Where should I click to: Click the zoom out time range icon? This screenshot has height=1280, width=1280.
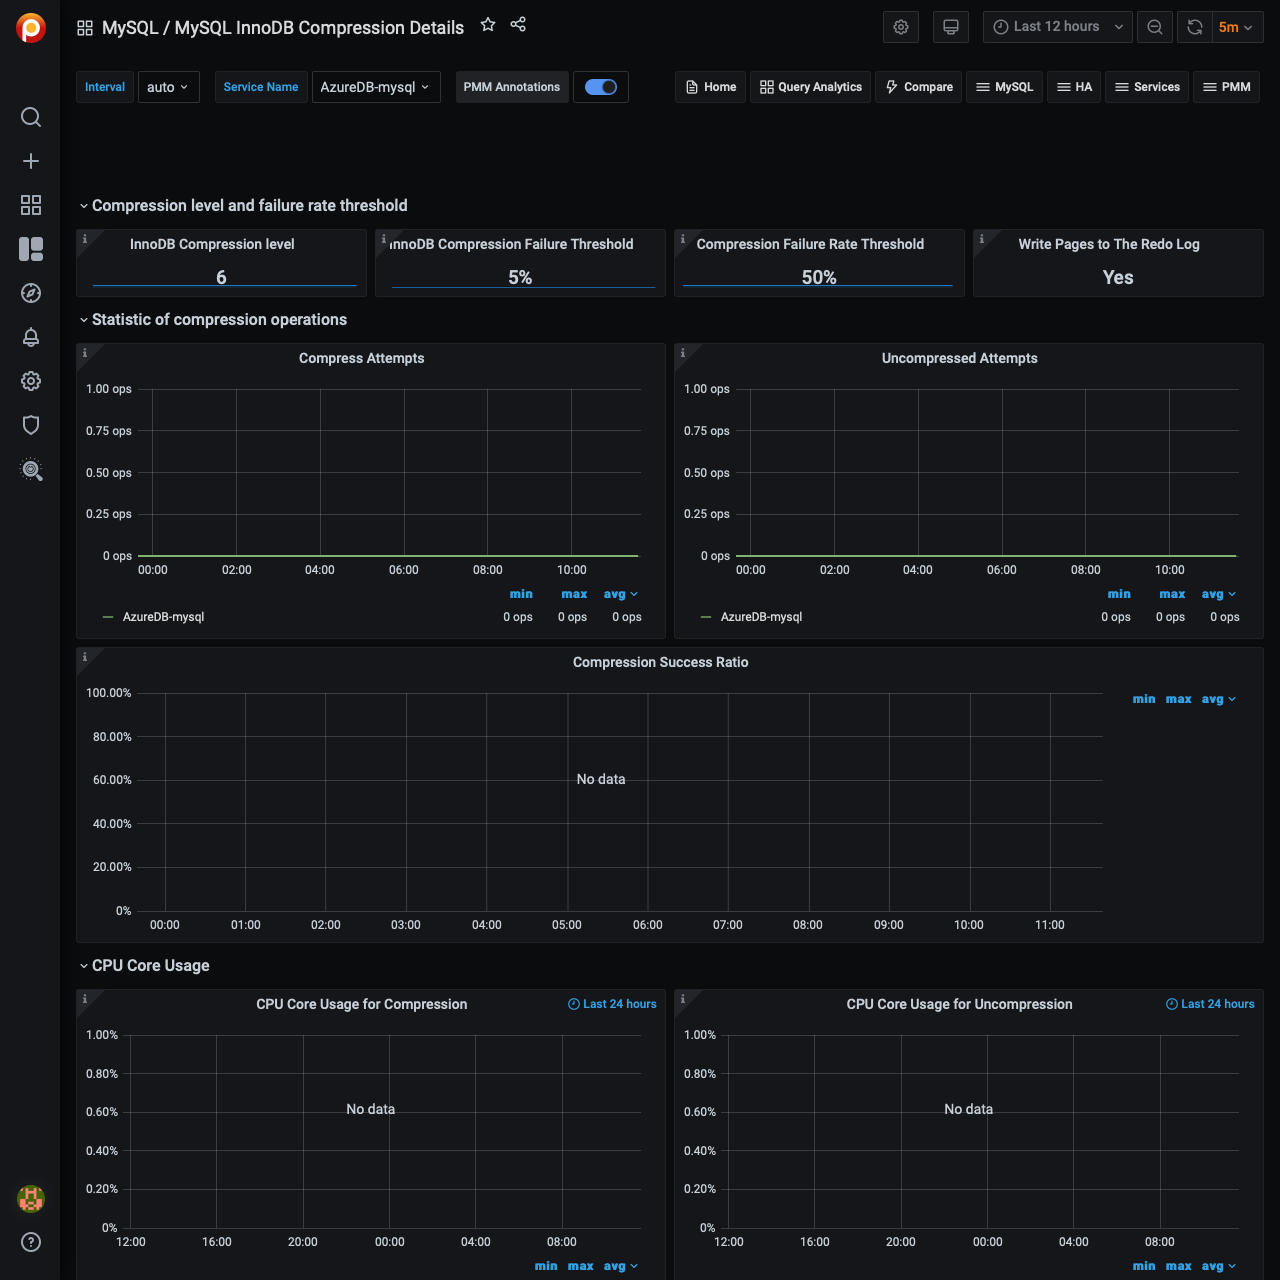click(x=1155, y=27)
